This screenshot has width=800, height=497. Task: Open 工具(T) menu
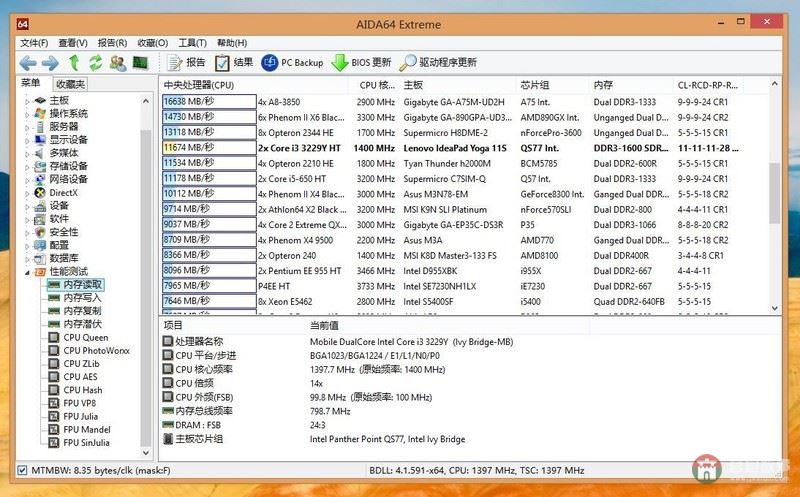[192, 43]
